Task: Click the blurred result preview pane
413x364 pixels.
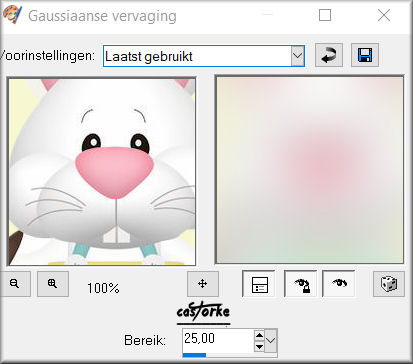Action: pyautogui.click(x=310, y=170)
